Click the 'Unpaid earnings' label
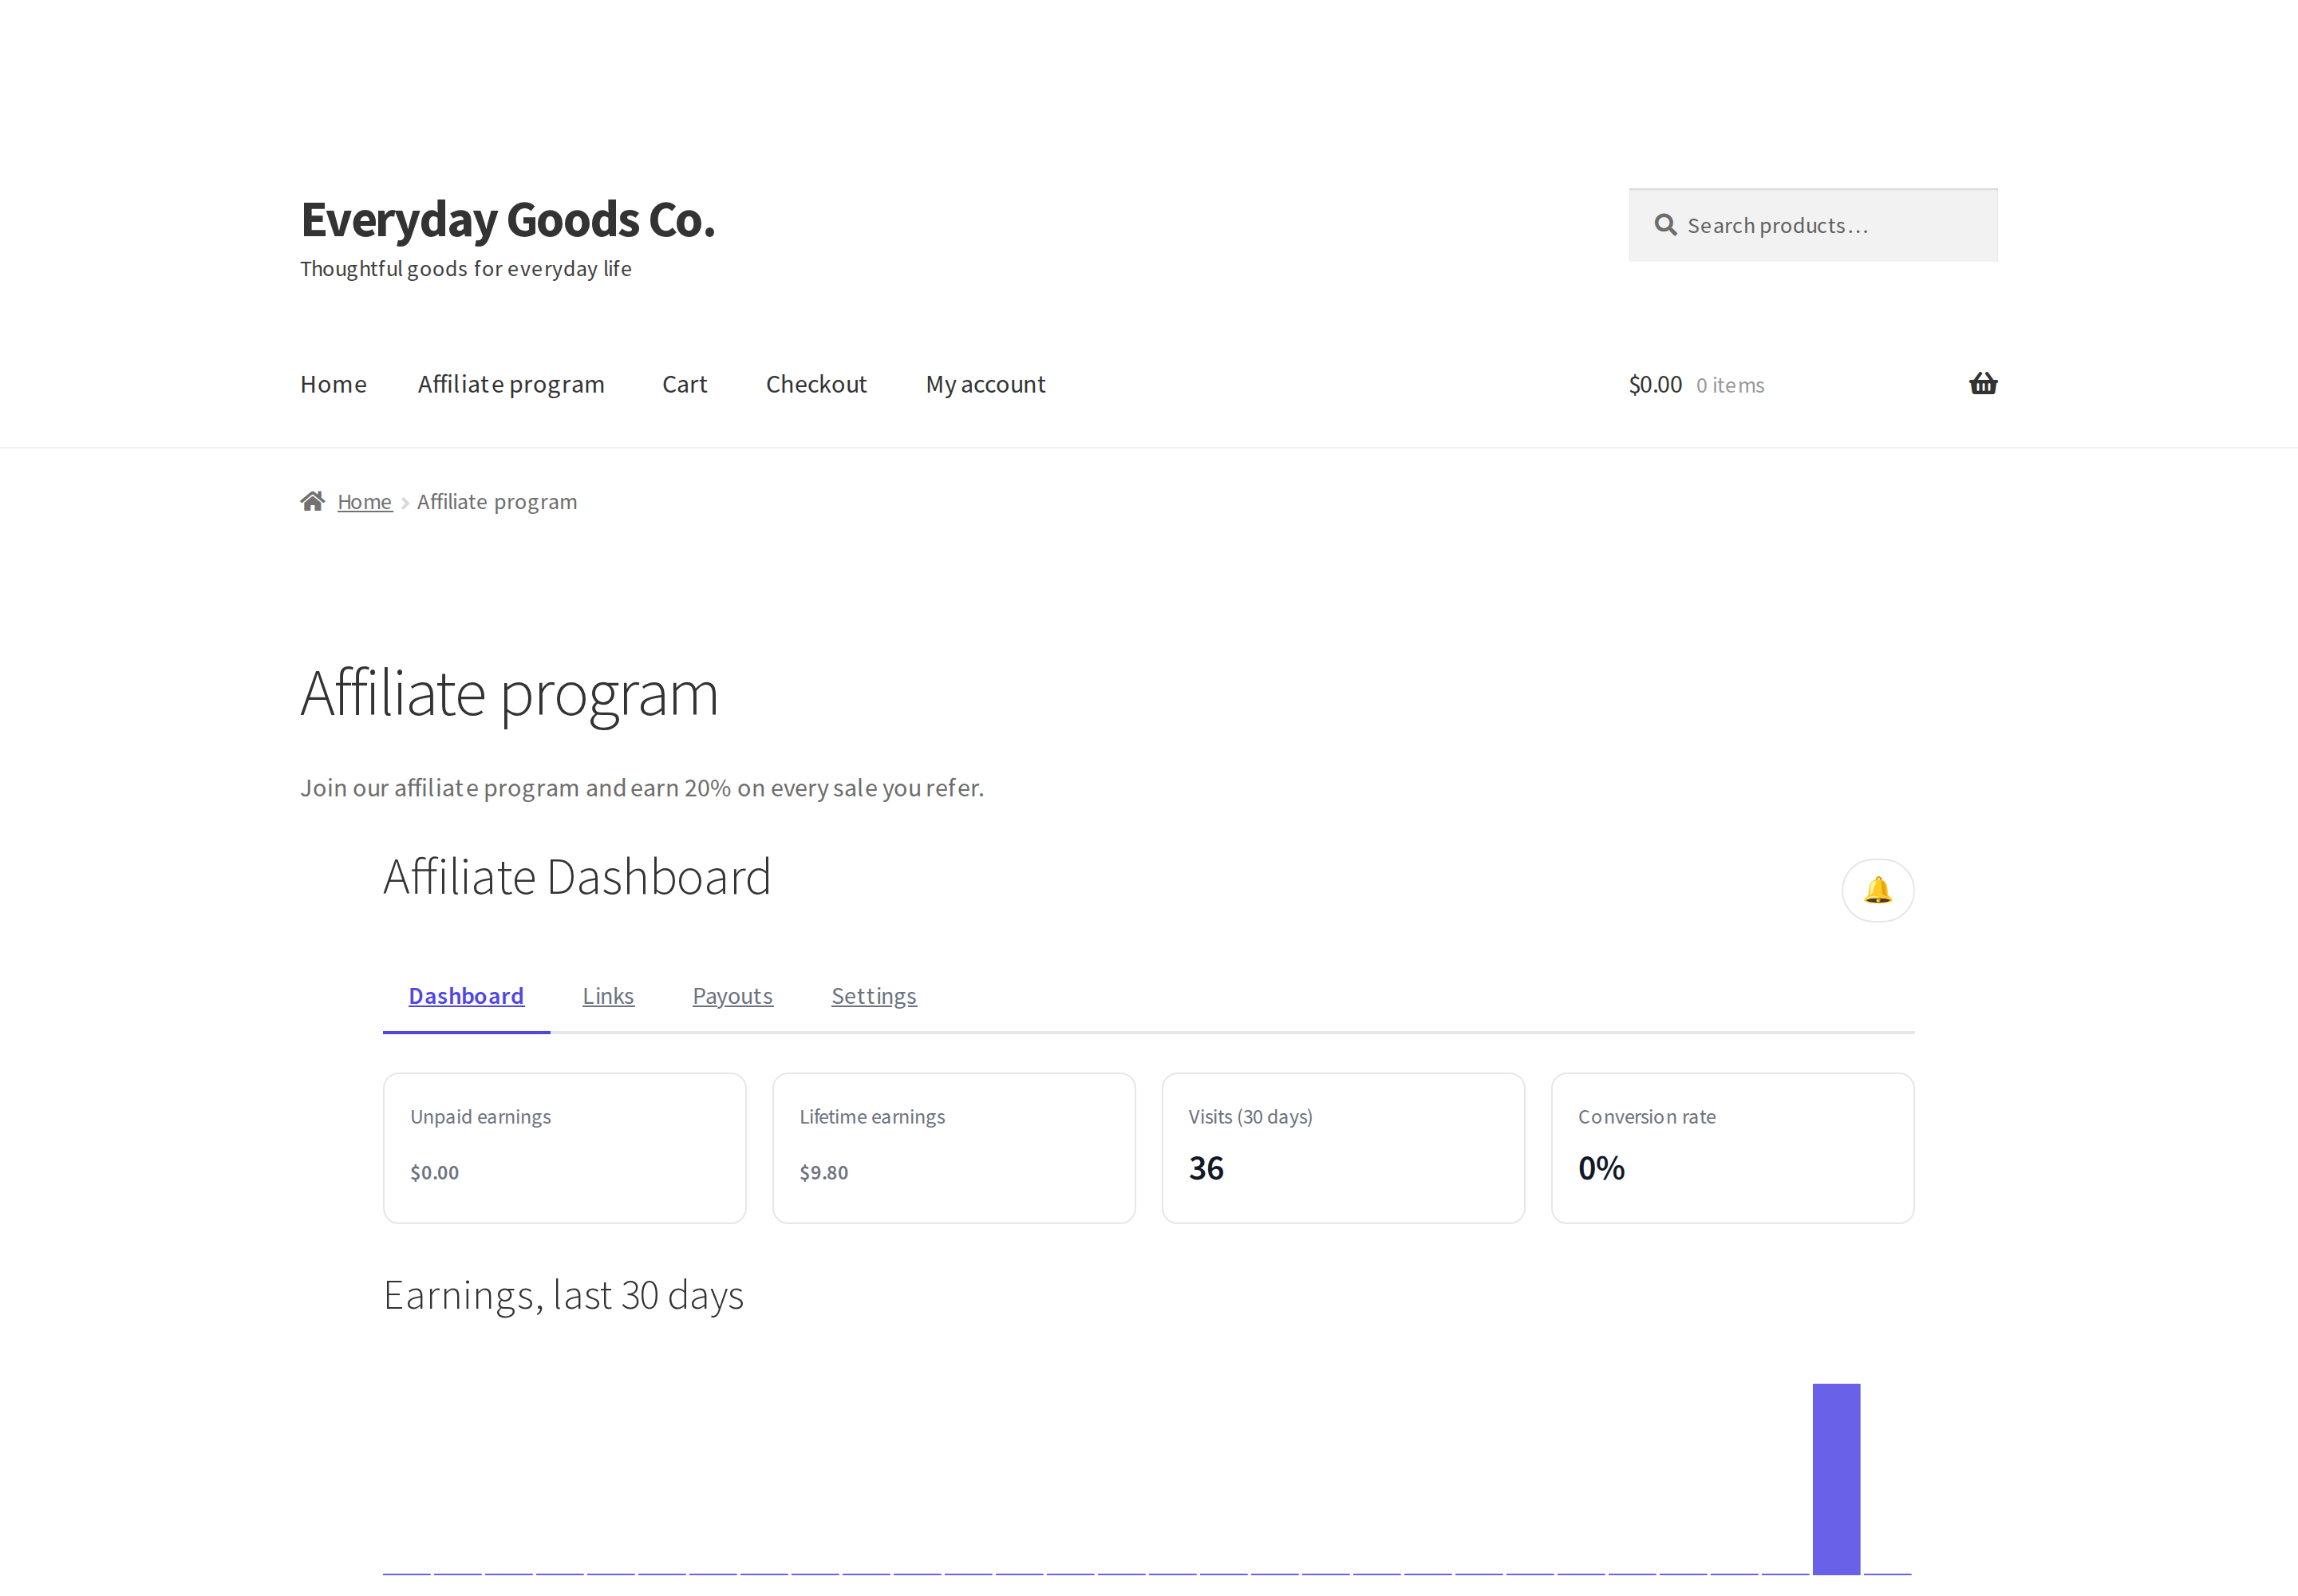The height and width of the screenshot is (1596, 2298). 480,1117
